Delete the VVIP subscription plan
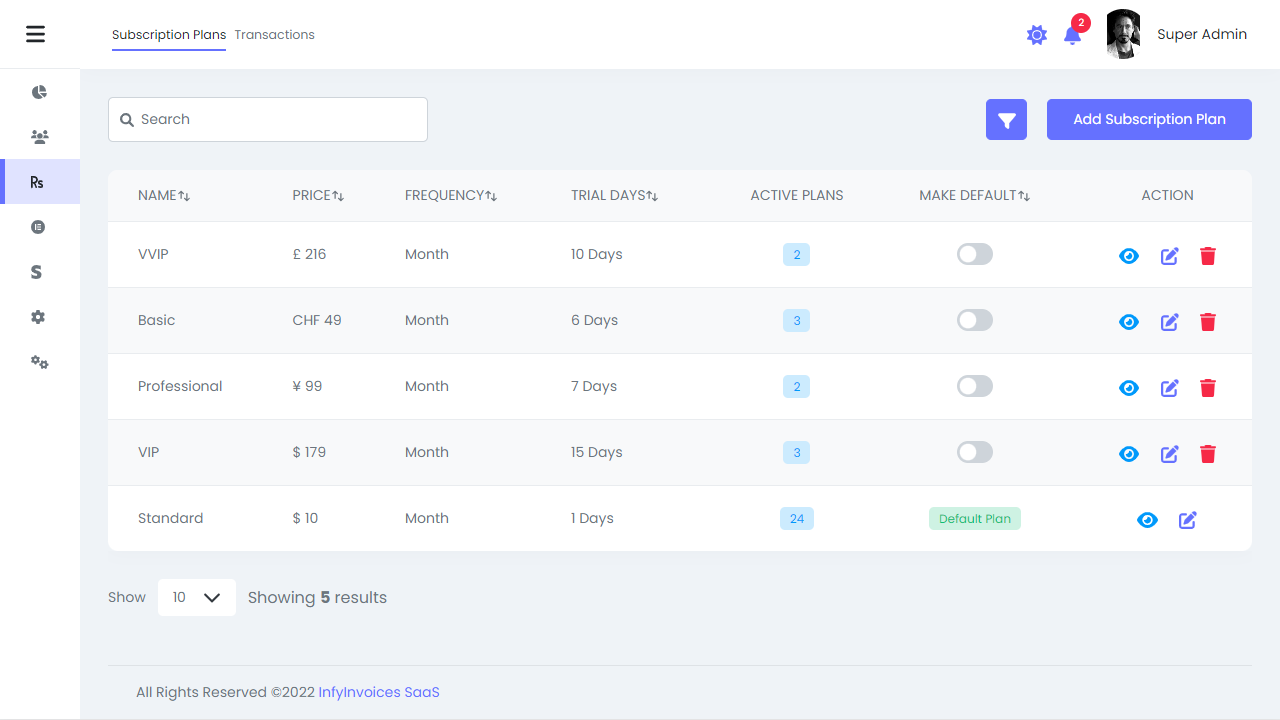 point(1208,256)
